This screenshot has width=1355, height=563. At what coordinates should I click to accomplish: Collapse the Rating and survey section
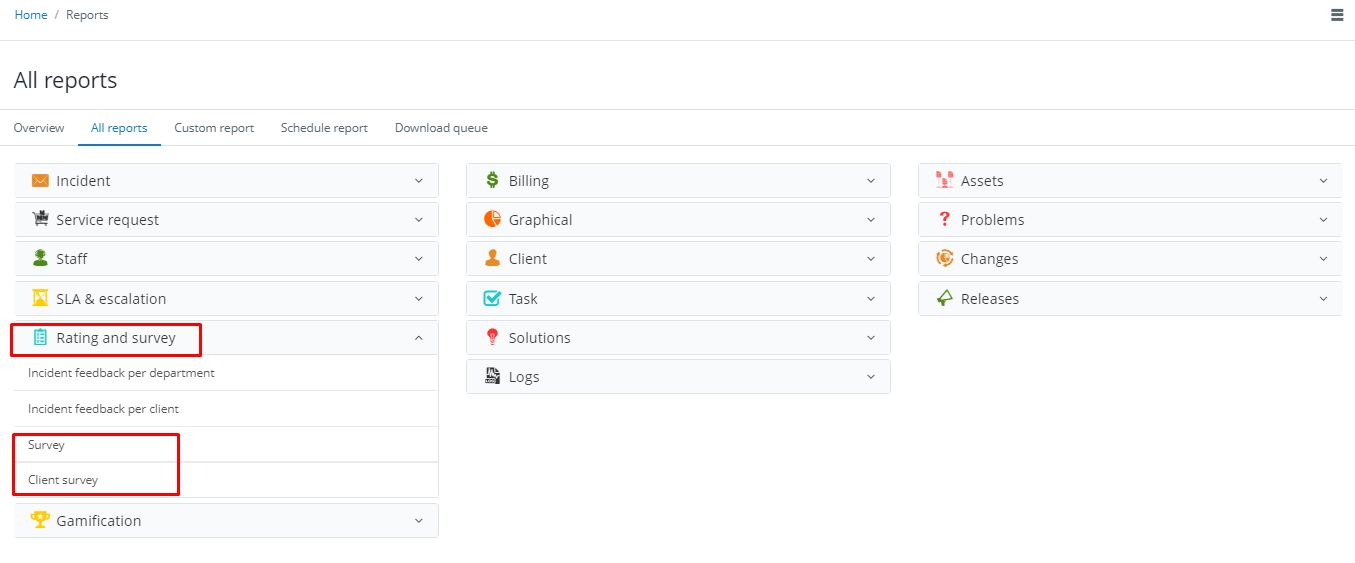click(x=419, y=338)
